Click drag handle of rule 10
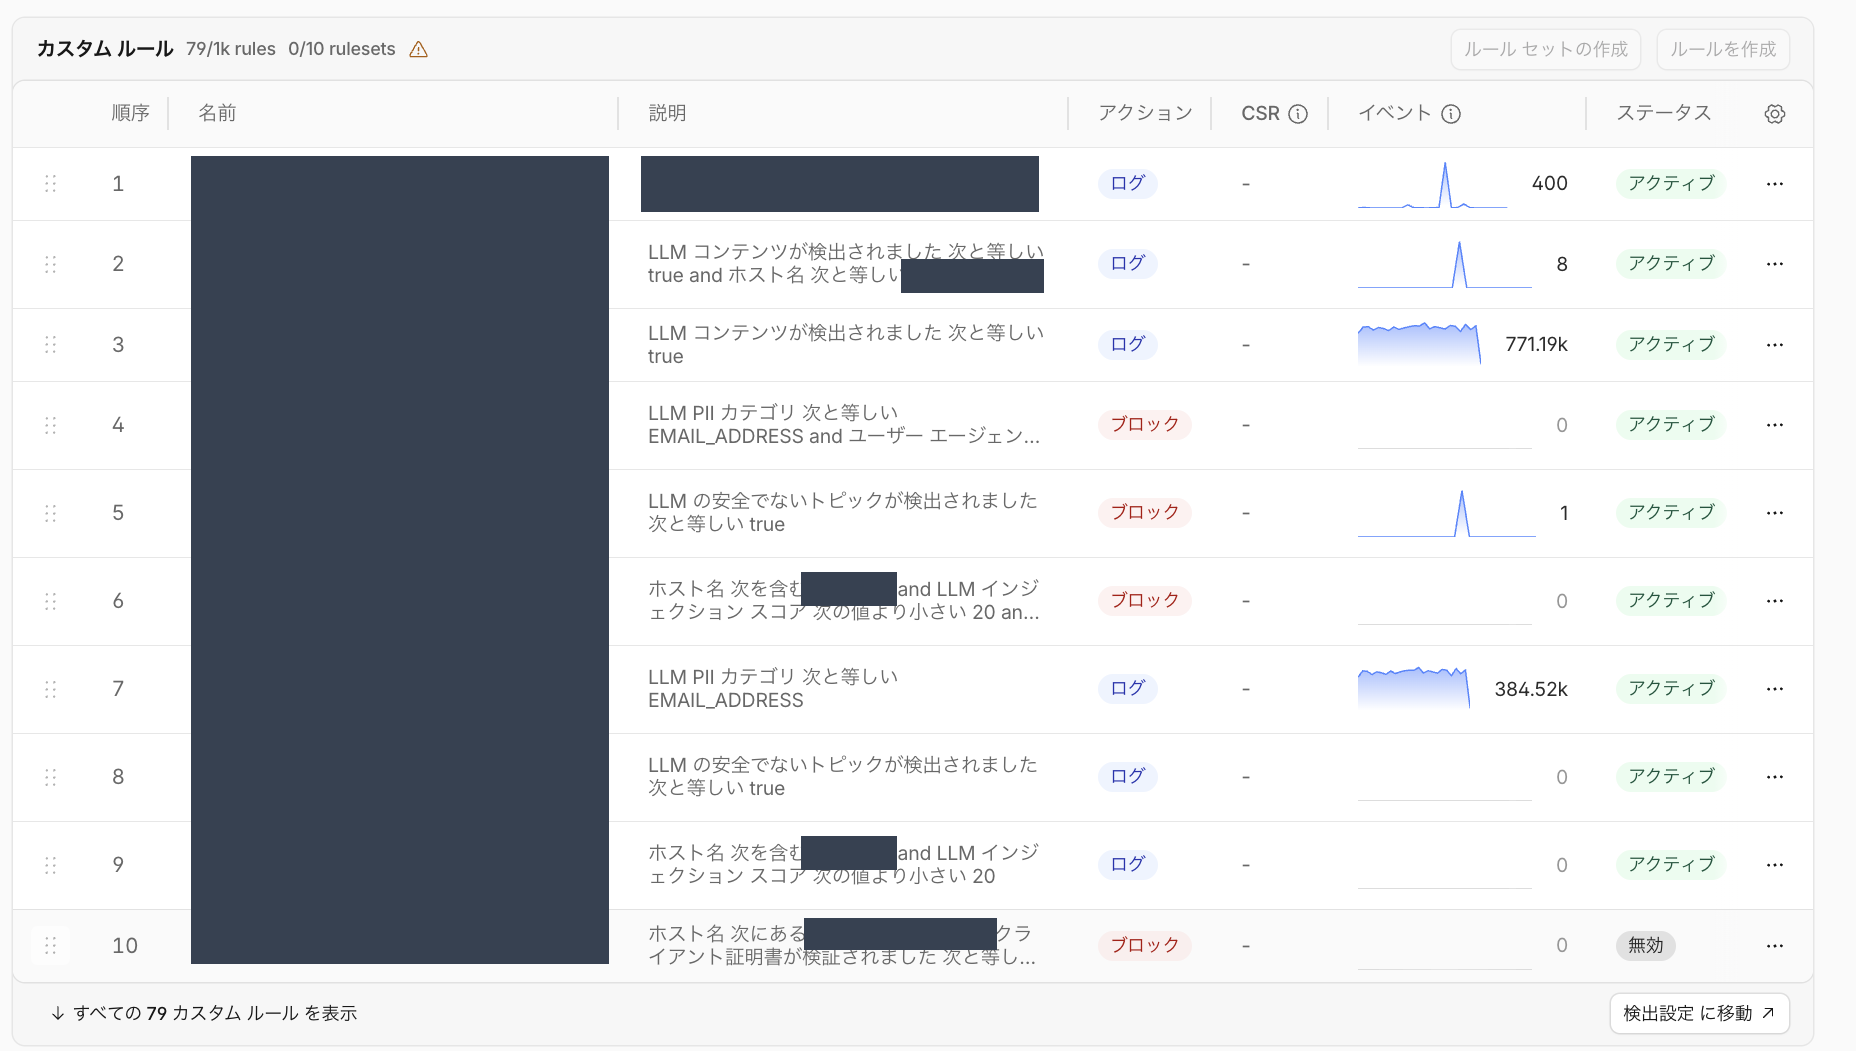1856x1051 pixels. coord(51,946)
